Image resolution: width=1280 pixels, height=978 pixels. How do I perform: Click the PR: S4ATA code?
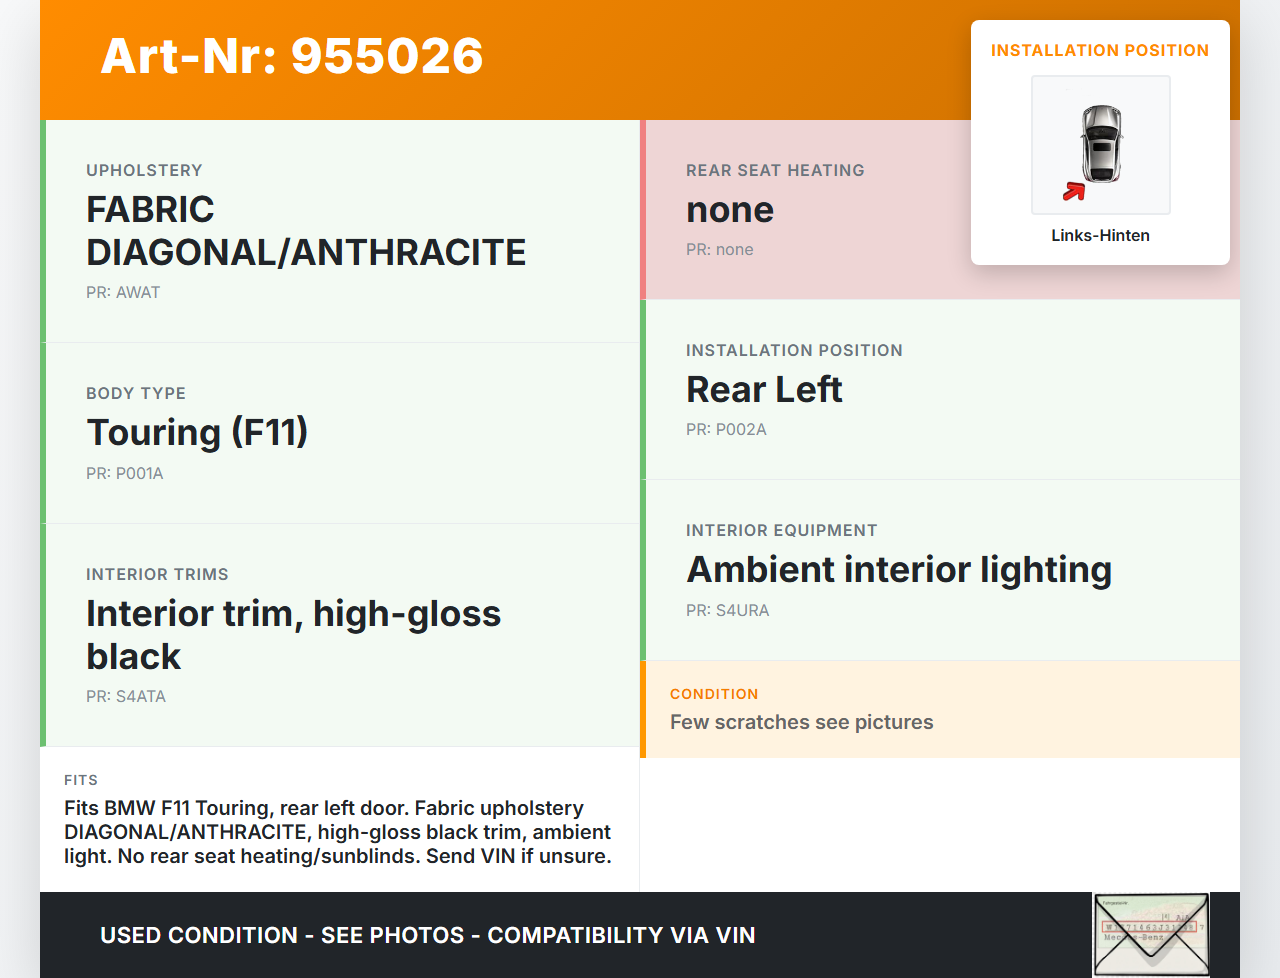pos(126,697)
